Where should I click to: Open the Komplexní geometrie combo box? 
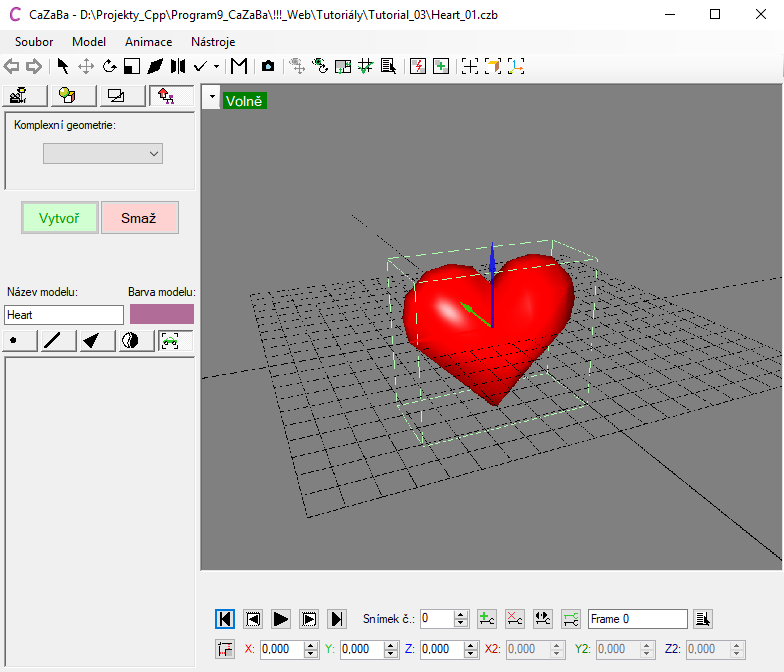(102, 153)
